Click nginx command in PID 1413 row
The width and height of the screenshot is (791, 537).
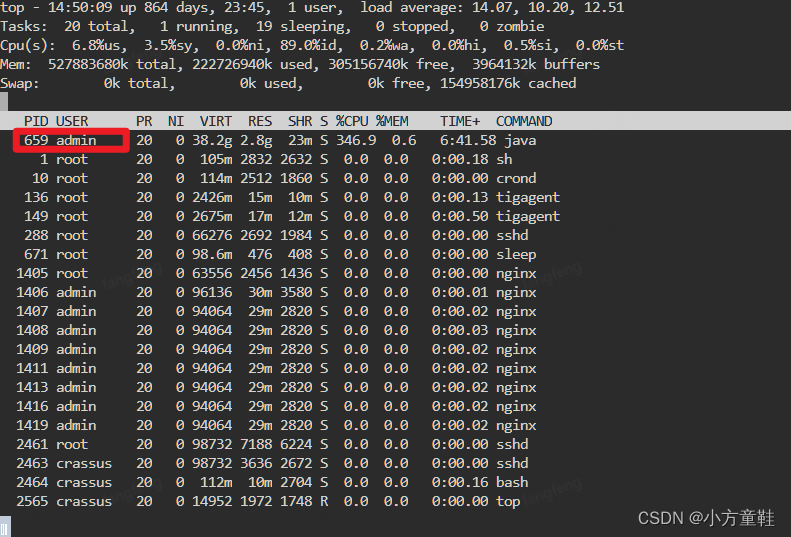[x=516, y=388]
